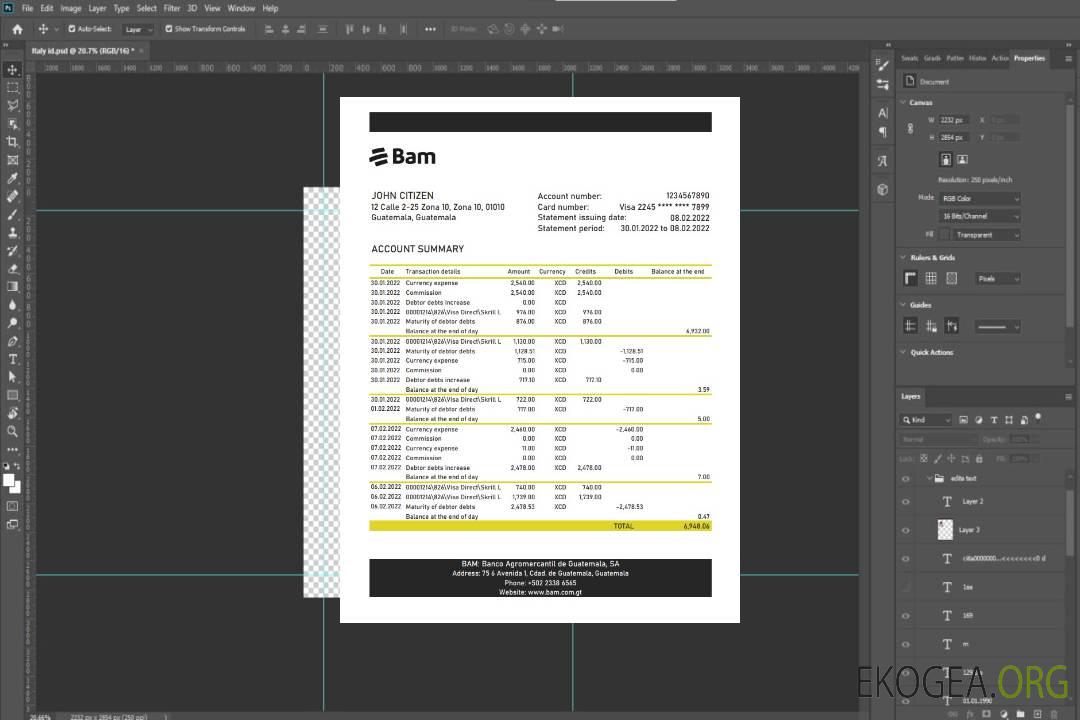Image resolution: width=1080 pixels, height=720 pixels.
Task: Open the RGB Color mode dropdown
Action: point(979,198)
